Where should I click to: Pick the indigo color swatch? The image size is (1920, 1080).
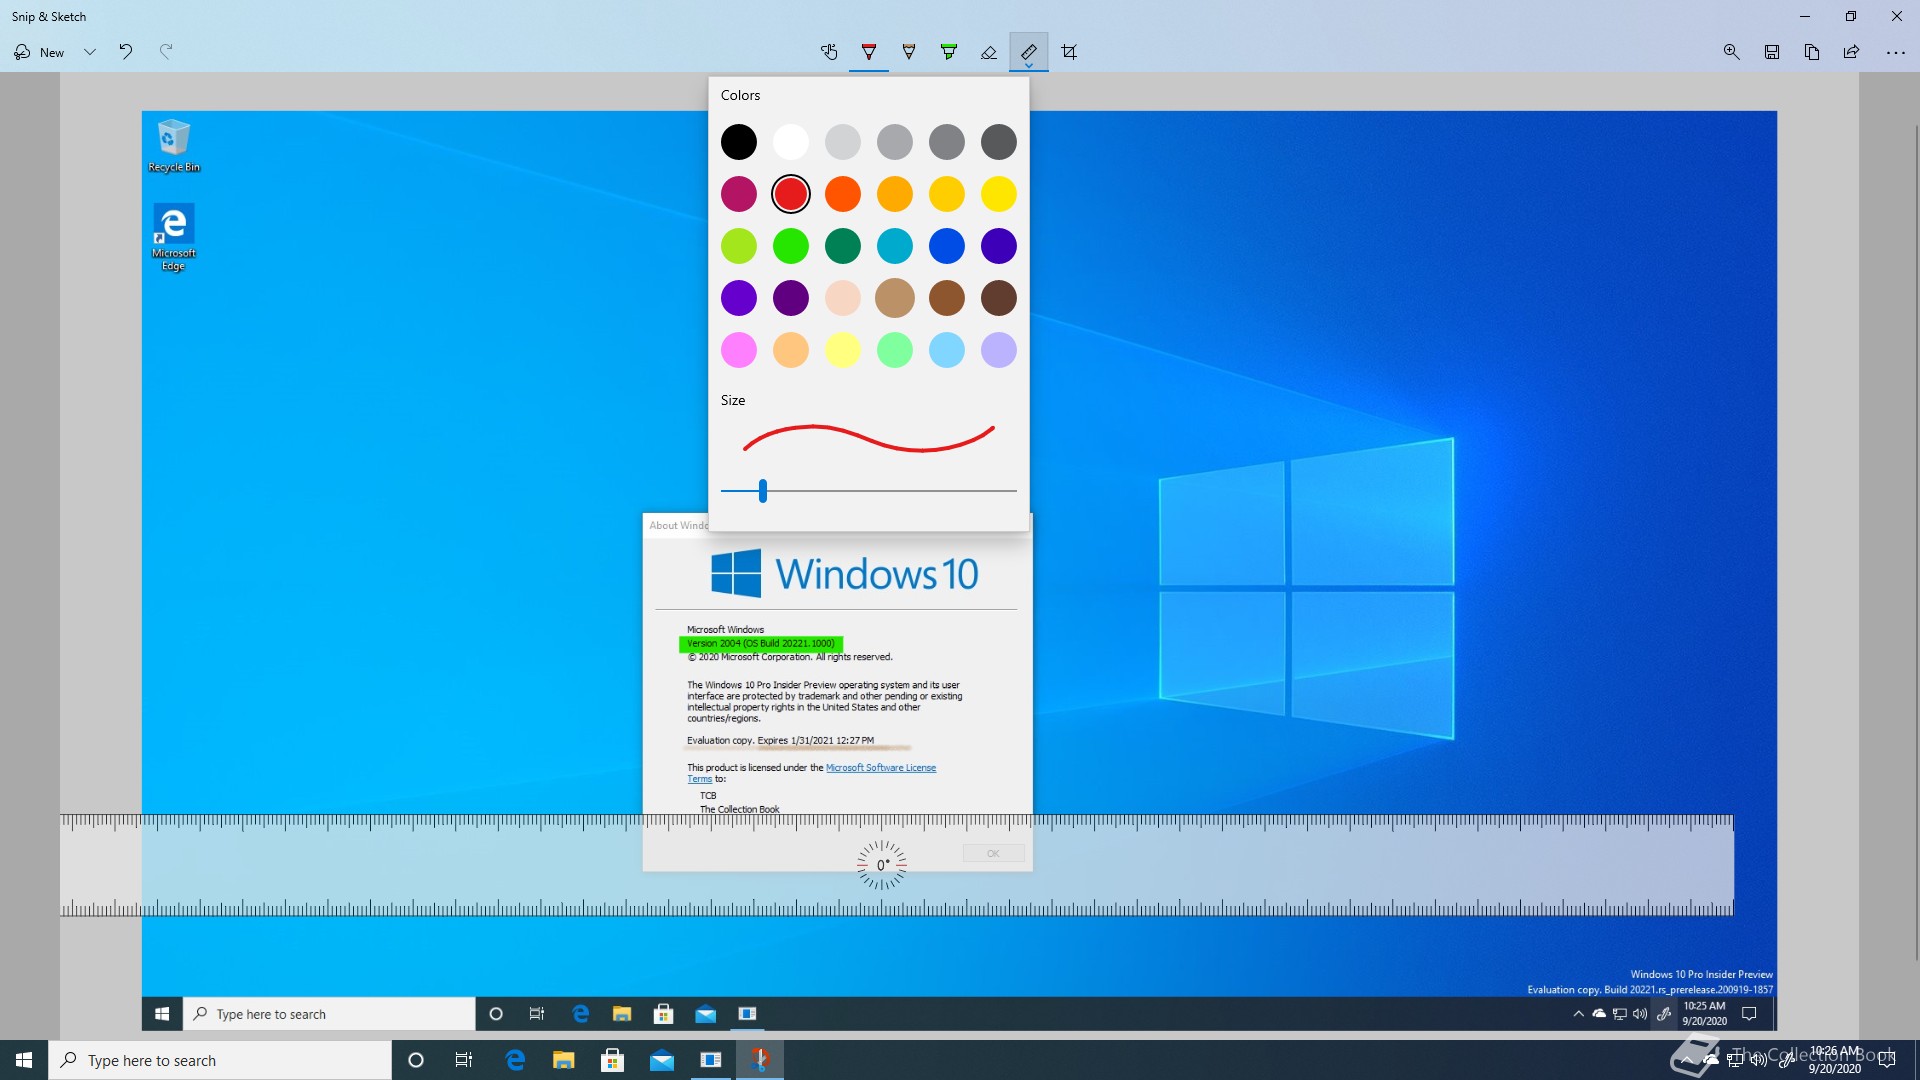point(999,246)
